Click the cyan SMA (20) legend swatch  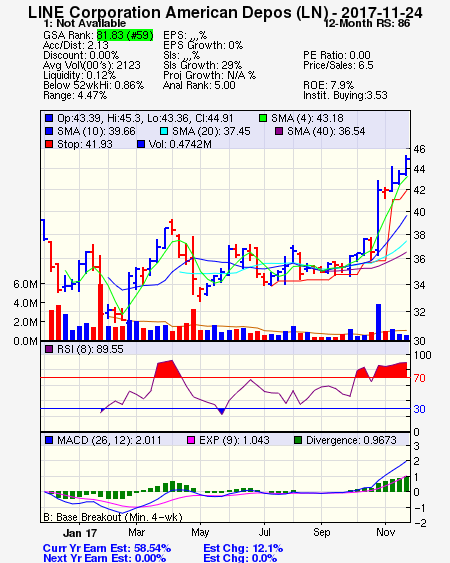tap(164, 131)
